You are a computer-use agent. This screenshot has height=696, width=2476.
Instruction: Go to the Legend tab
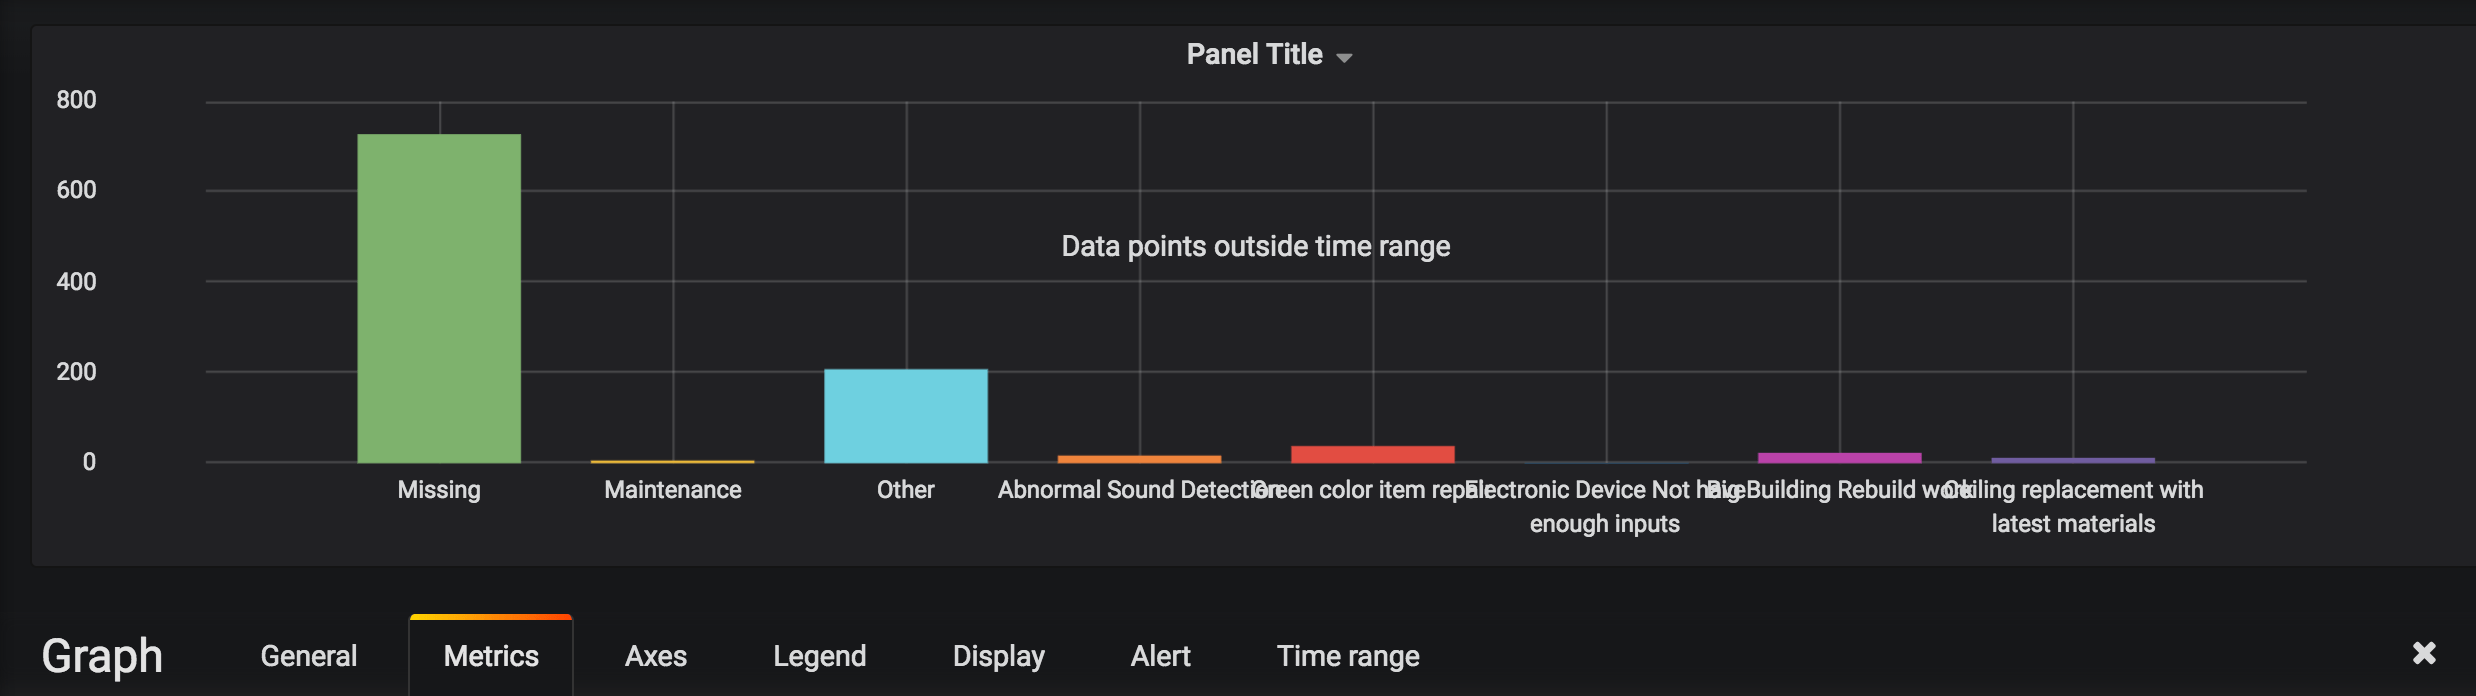(819, 656)
